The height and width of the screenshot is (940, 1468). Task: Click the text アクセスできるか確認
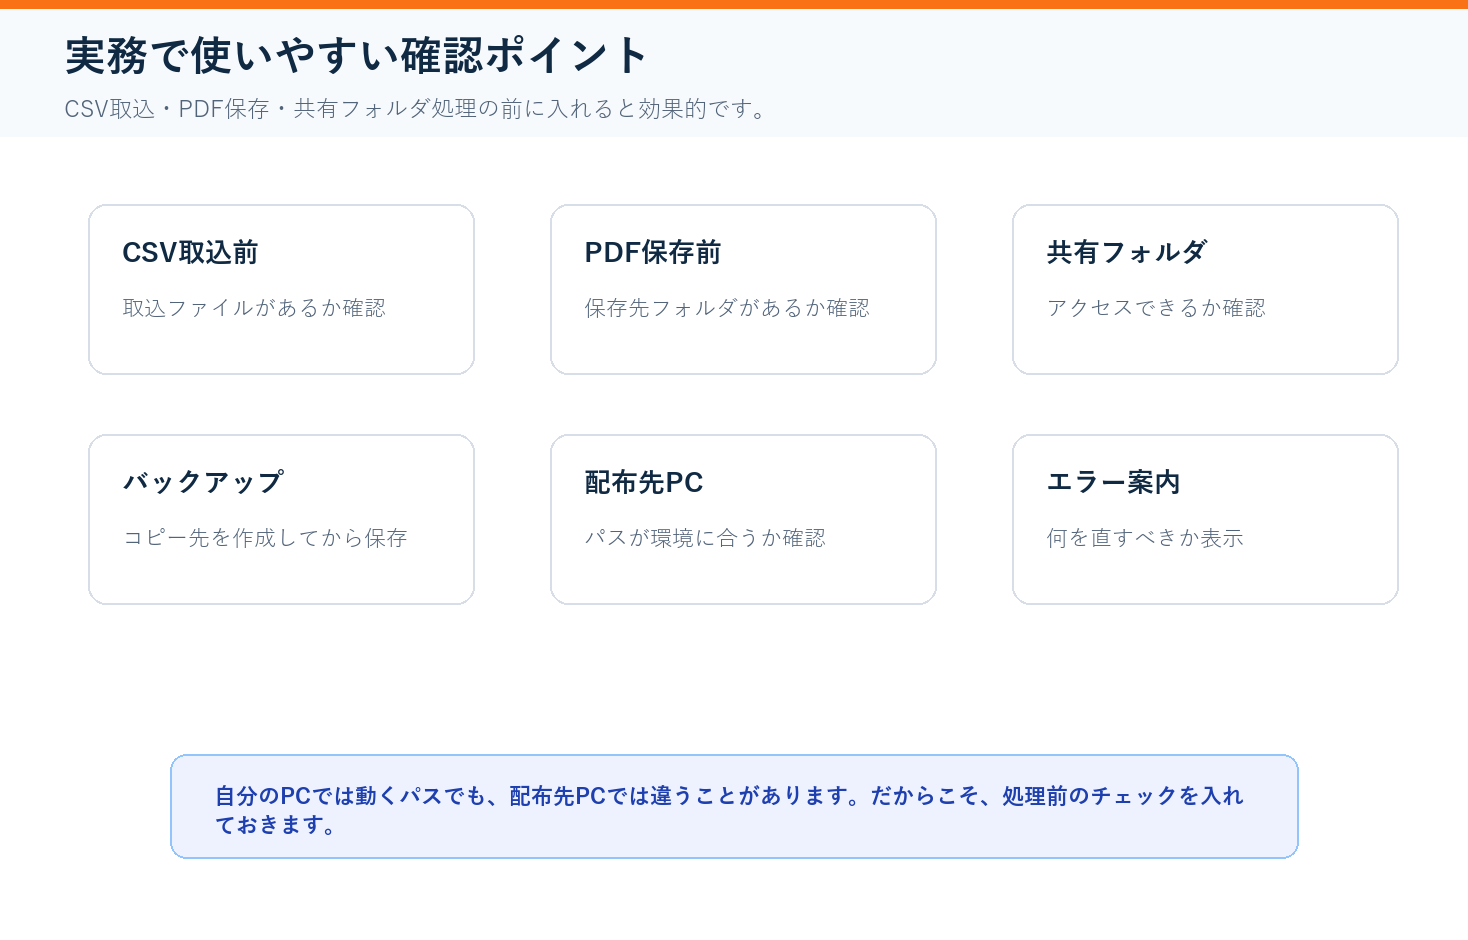[x=1156, y=308]
